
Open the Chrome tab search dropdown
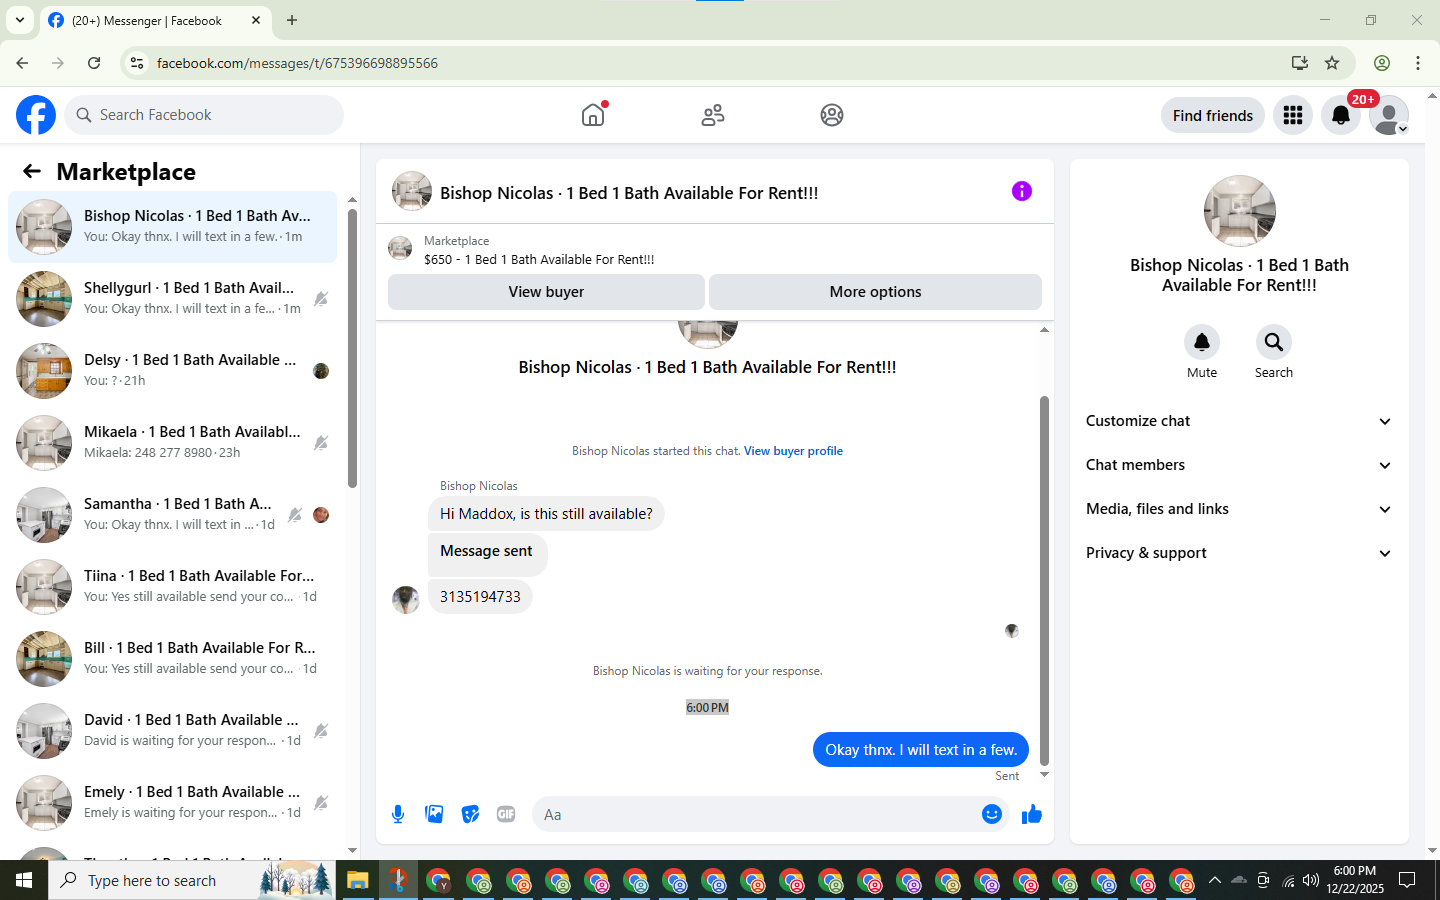tap(19, 20)
